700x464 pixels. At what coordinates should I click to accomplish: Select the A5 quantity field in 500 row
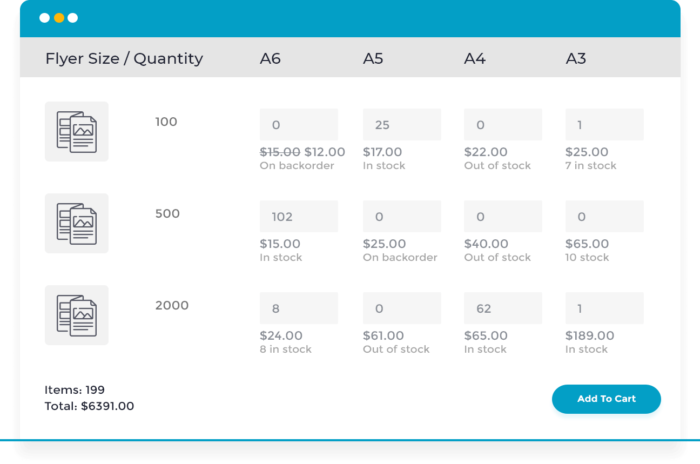pyautogui.click(x=402, y=216)
